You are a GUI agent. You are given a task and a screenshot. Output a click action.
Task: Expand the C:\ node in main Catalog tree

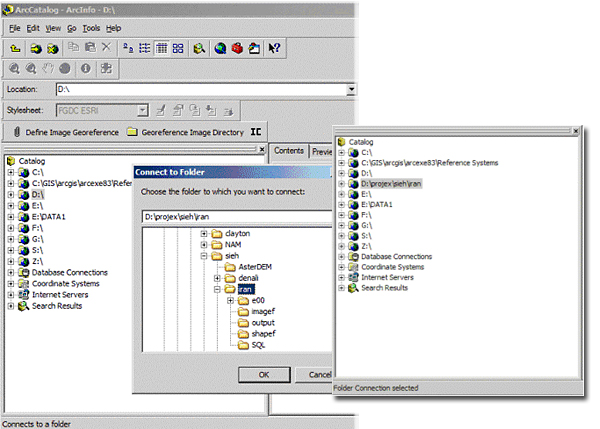click(11, 172)
